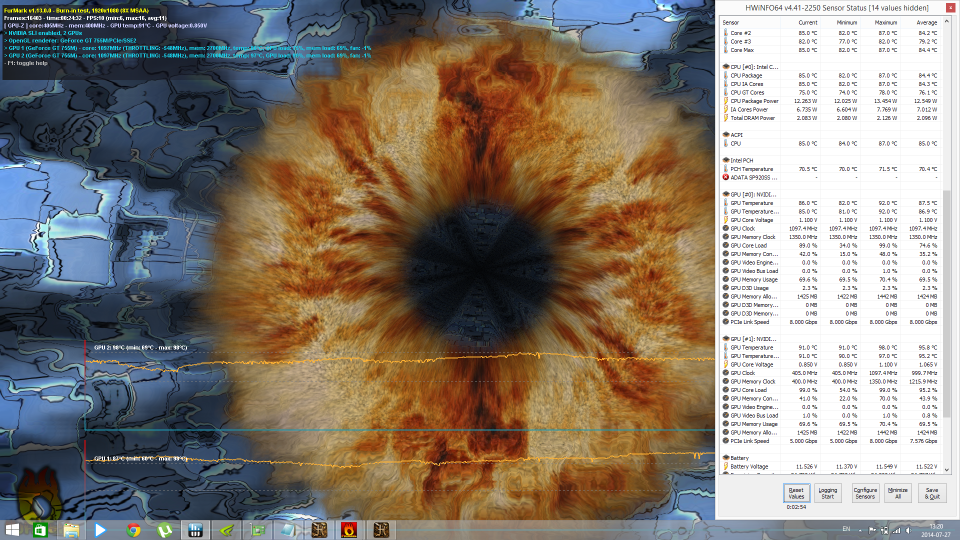
Task: Click the thermometer icon beside Core #2
Action: pyautogui.click(x=726, y=33)
